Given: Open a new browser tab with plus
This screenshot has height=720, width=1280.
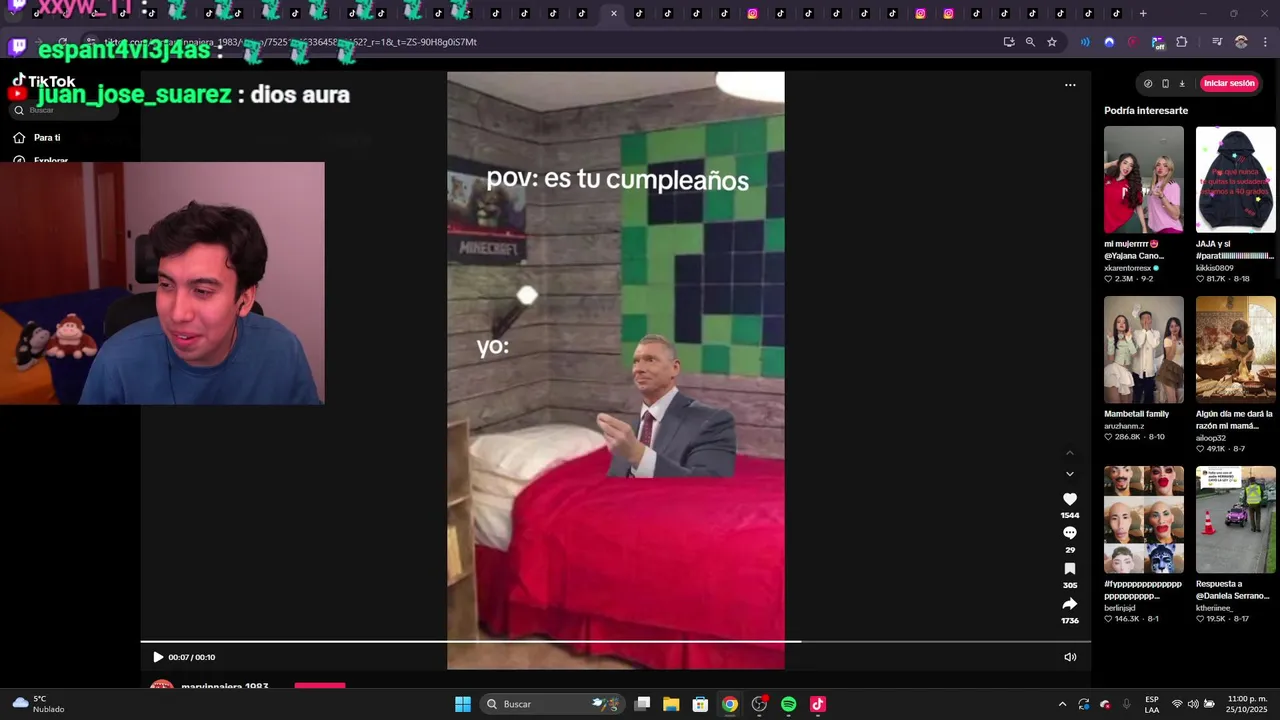Looking at the screenshot, I should pos(1143,14).
